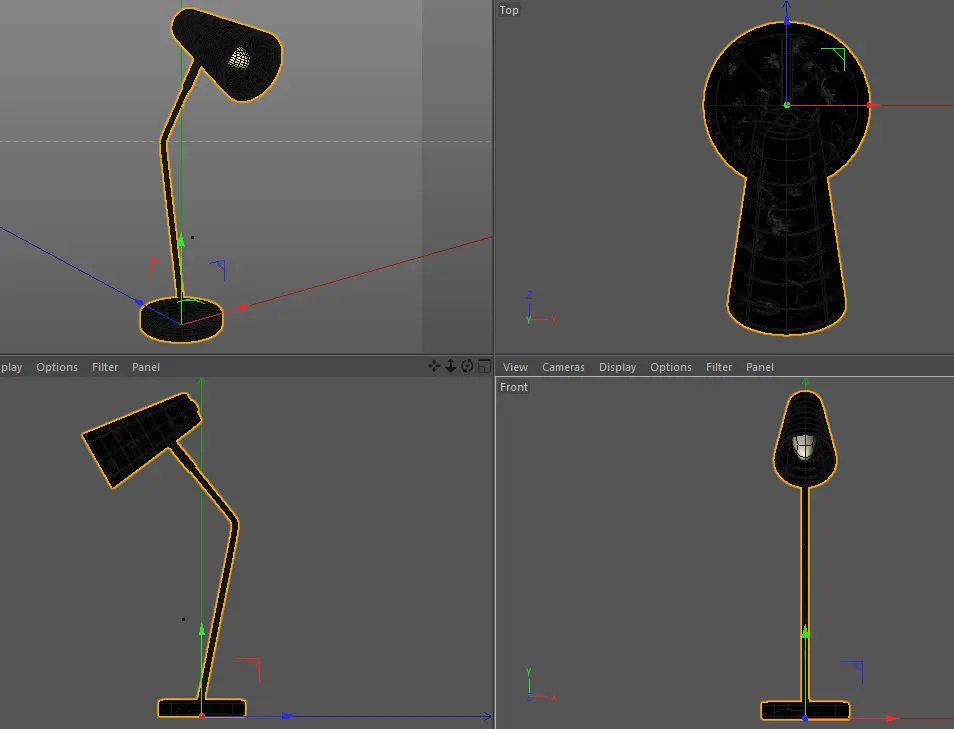
Task: Open the Options menu beside the navigation icons
Action: click(57, 367)
